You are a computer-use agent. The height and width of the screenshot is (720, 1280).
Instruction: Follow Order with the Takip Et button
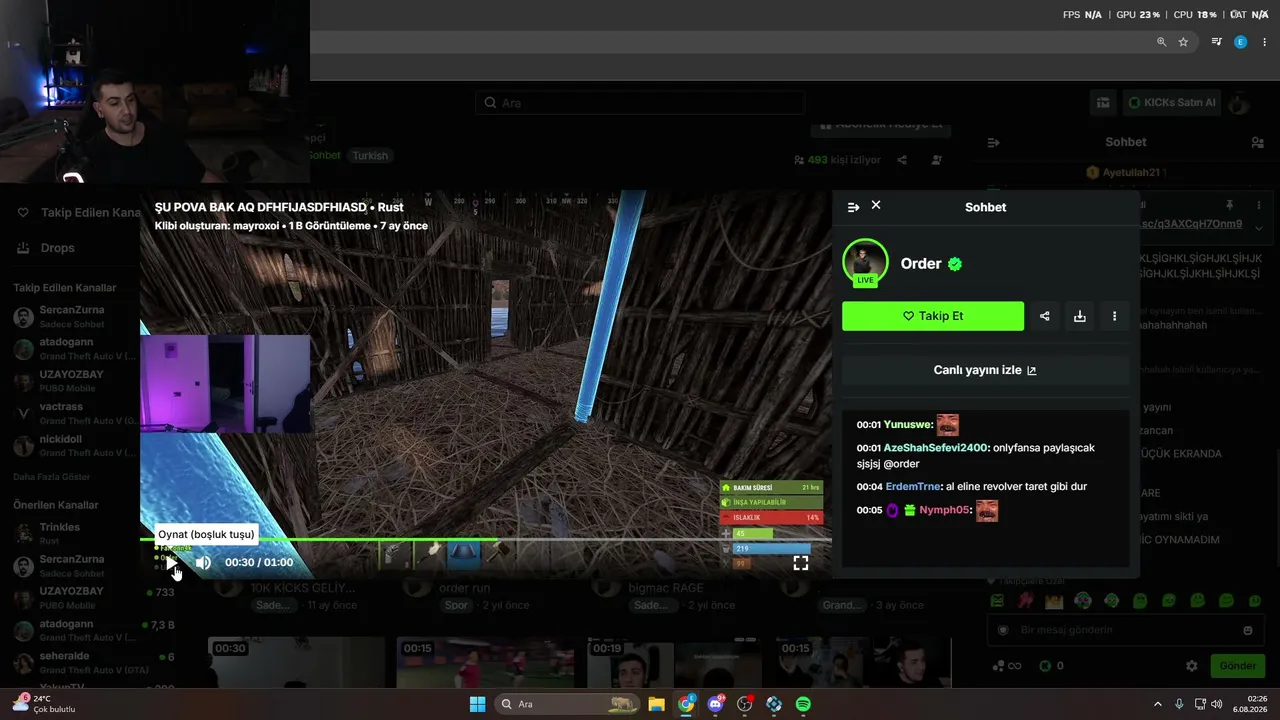pos(933,316)
